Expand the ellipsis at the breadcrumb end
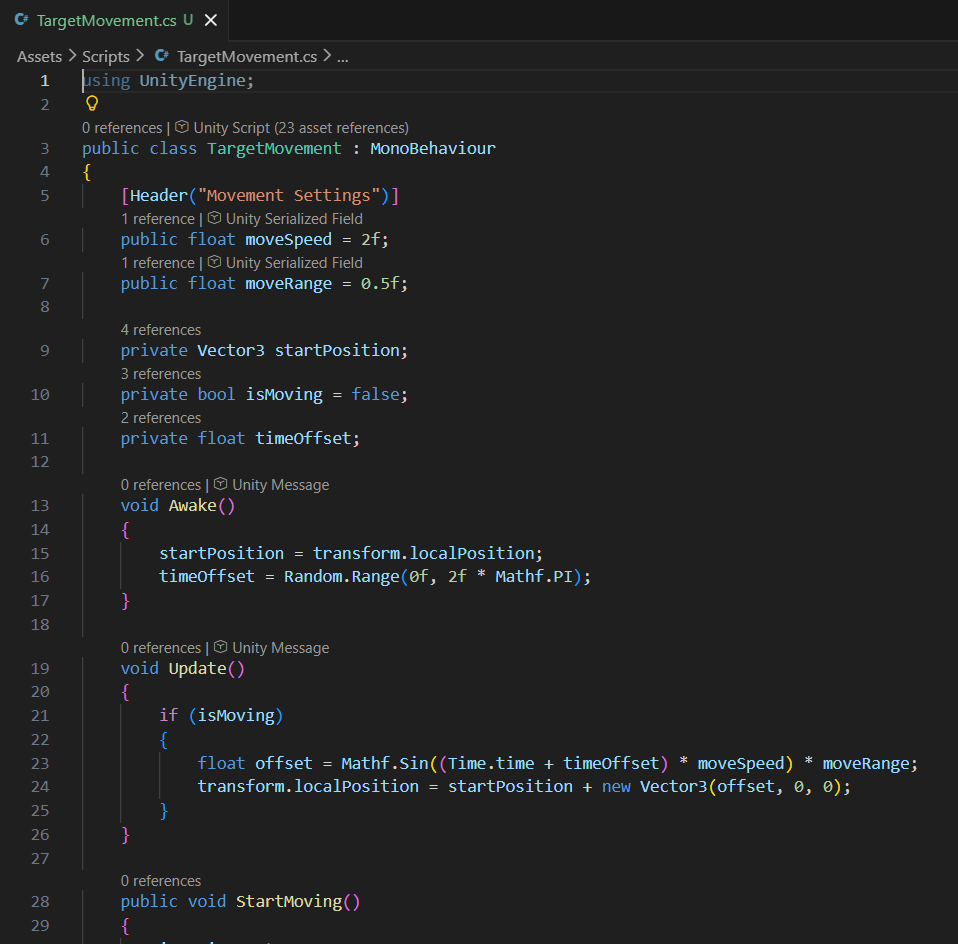958x944 pixels. coord(342,57)
